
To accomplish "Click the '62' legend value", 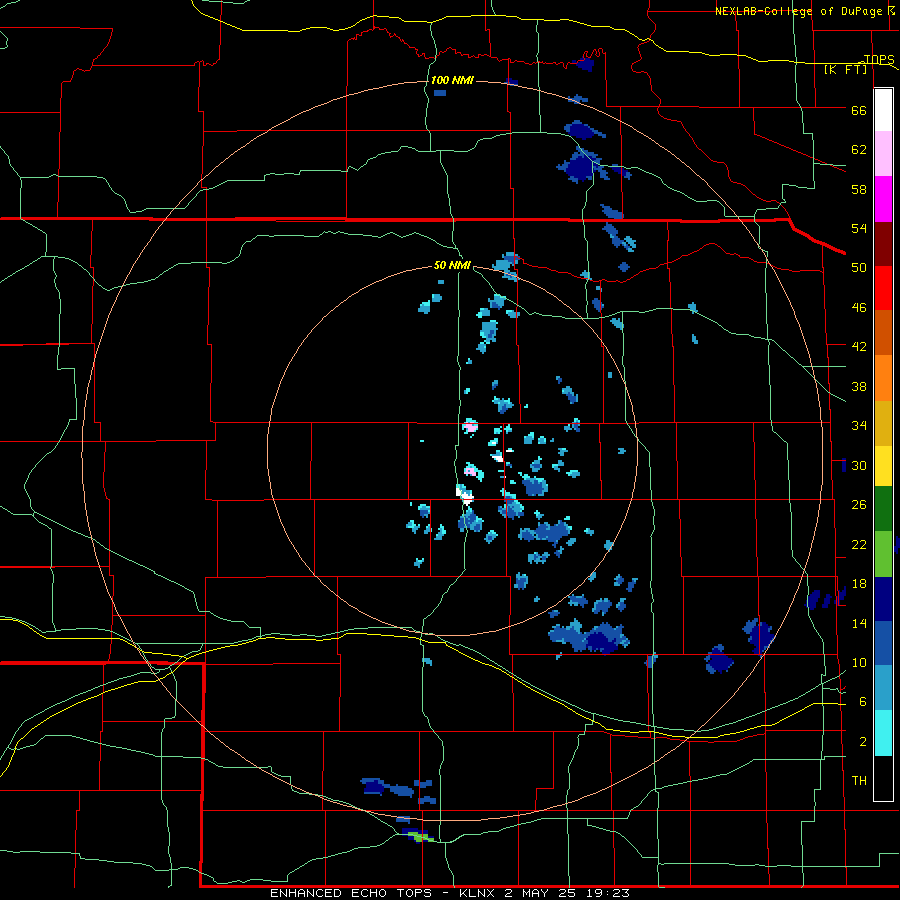I will click(859, 149).
